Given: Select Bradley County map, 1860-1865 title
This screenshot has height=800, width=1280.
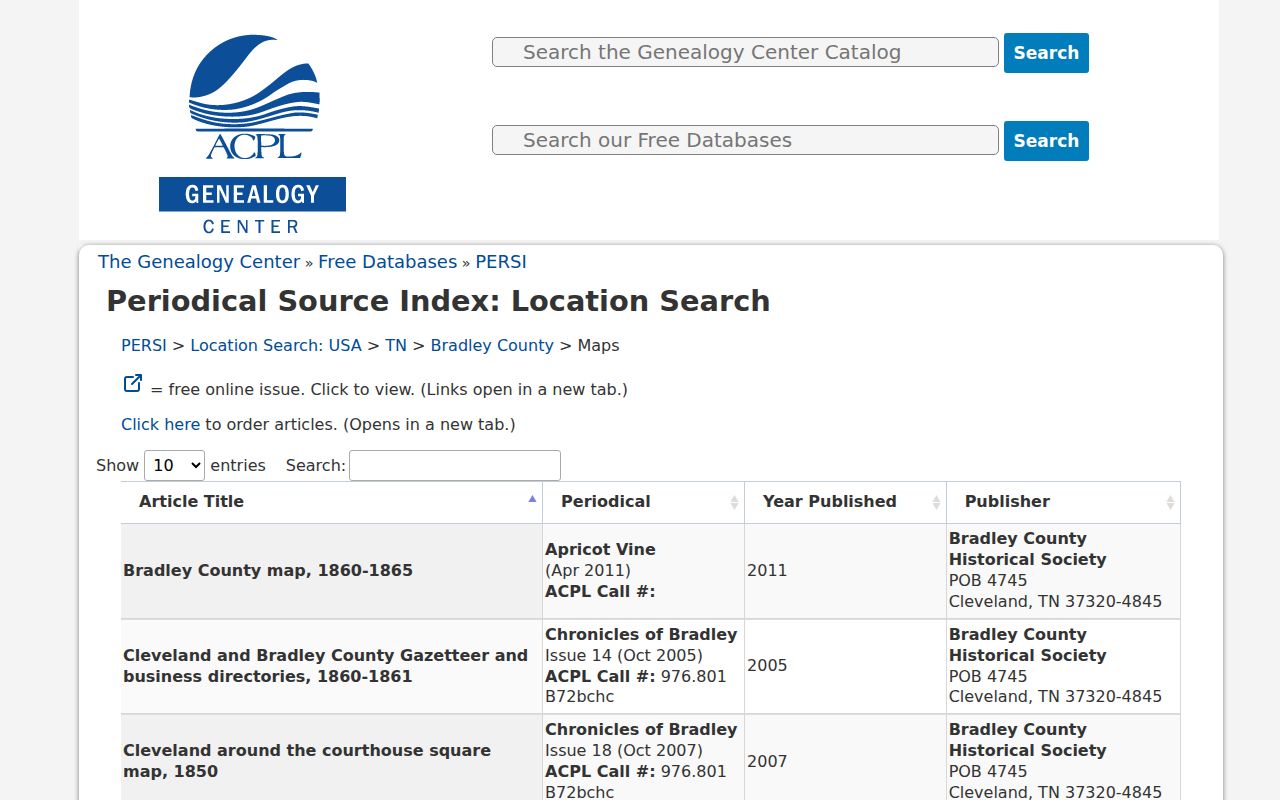Looking at the screenshot, I should pyautogui.click(x=268, y=571).
